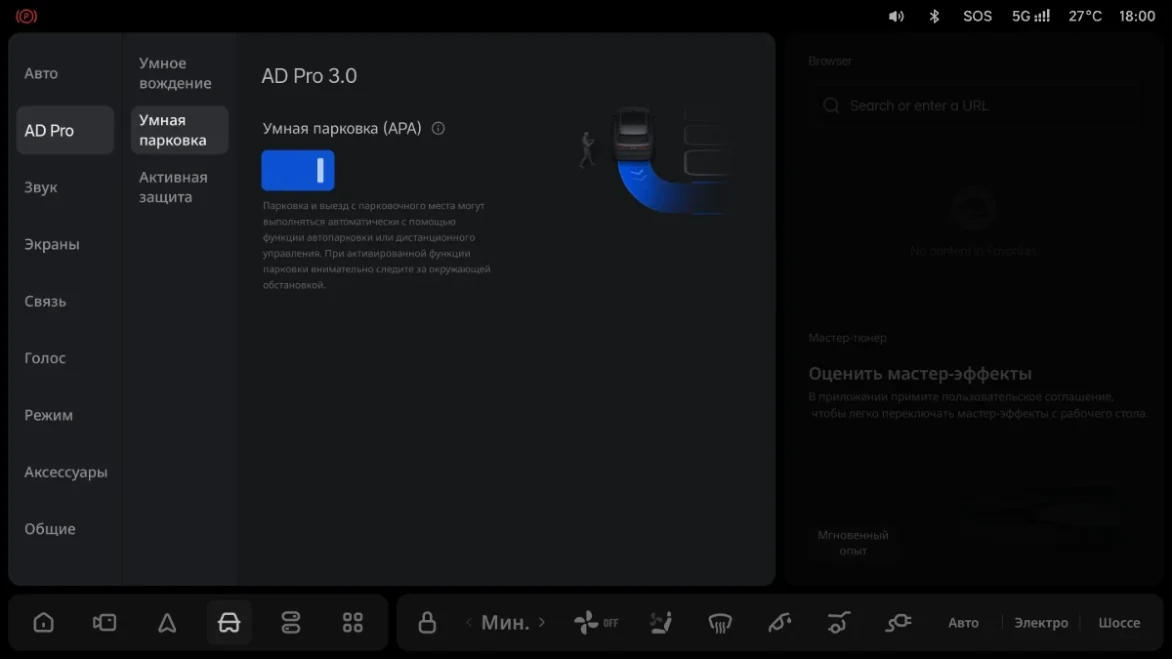The width and height of the screenshot is (1172, 659).
Task: Select the Шоссе drive mode
Action: [1119, 622]
